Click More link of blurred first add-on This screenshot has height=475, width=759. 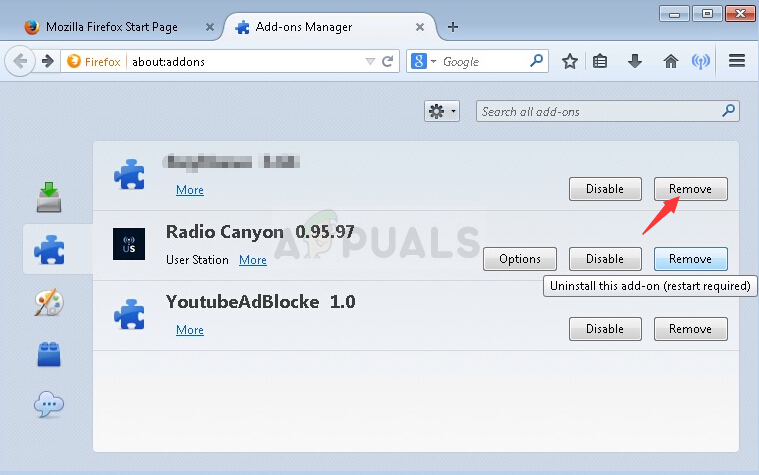click(x=190, y=190)
